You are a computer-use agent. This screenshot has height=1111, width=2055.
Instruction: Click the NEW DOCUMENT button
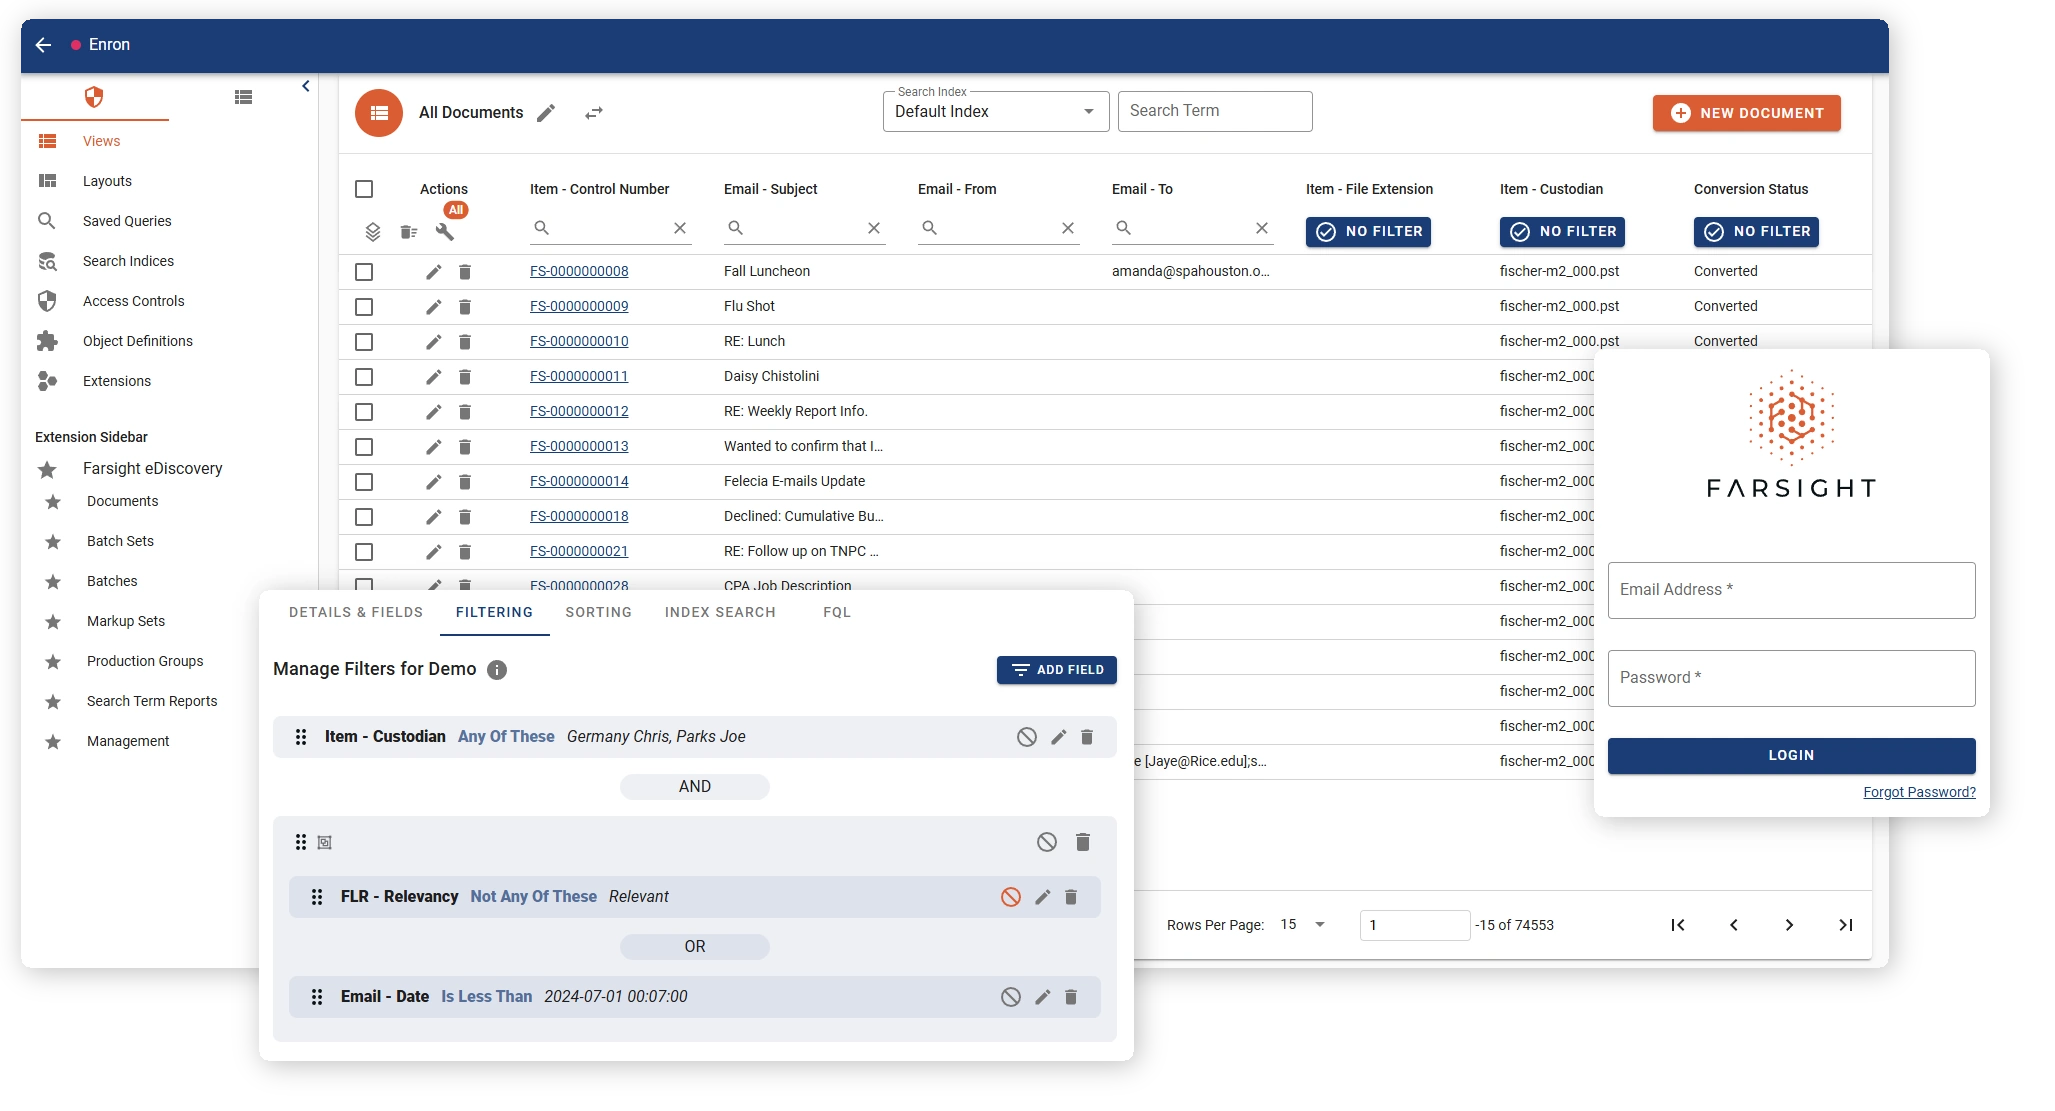[x=1745, y=113]
